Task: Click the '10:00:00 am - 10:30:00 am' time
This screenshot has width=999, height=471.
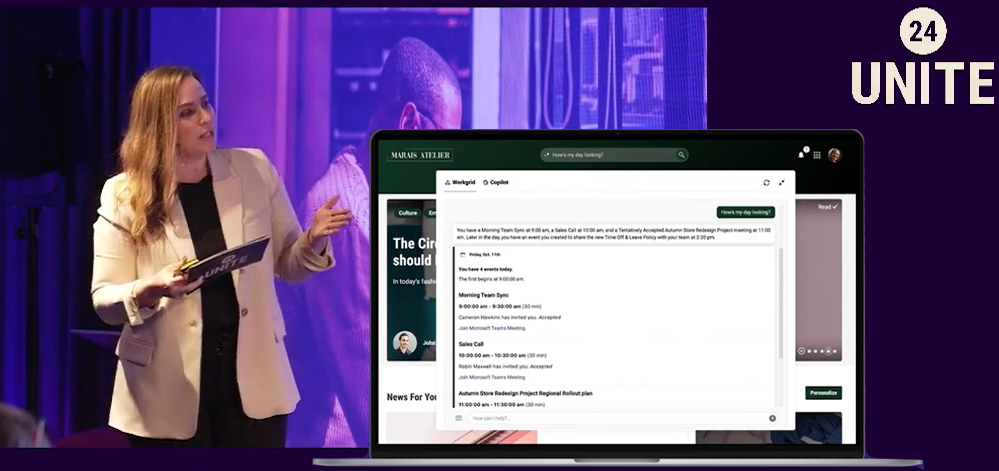Action: tap(492, 355)
